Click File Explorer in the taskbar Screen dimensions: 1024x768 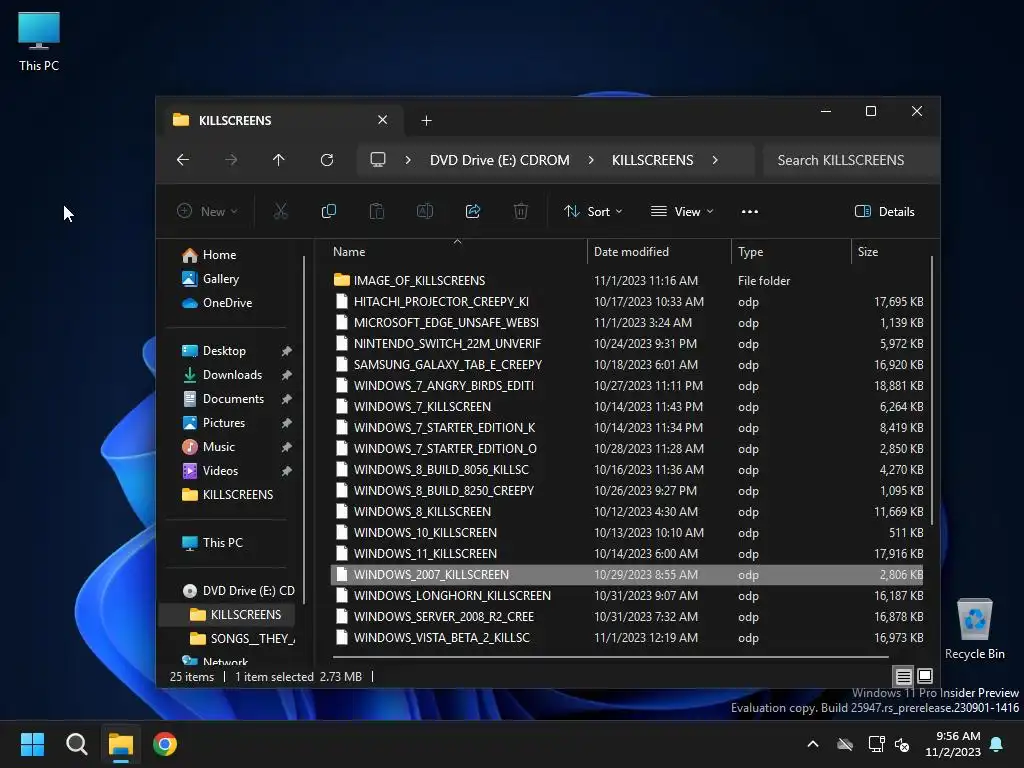[121, 744]
